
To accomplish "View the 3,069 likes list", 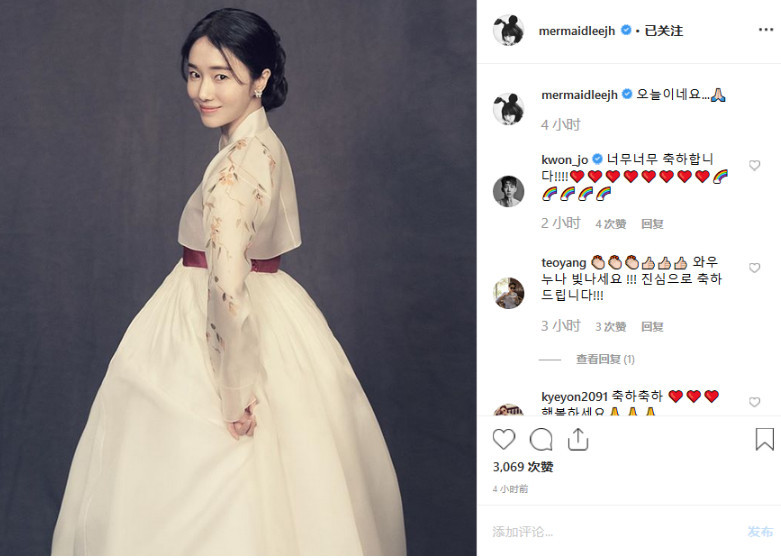I will [522, 467].
